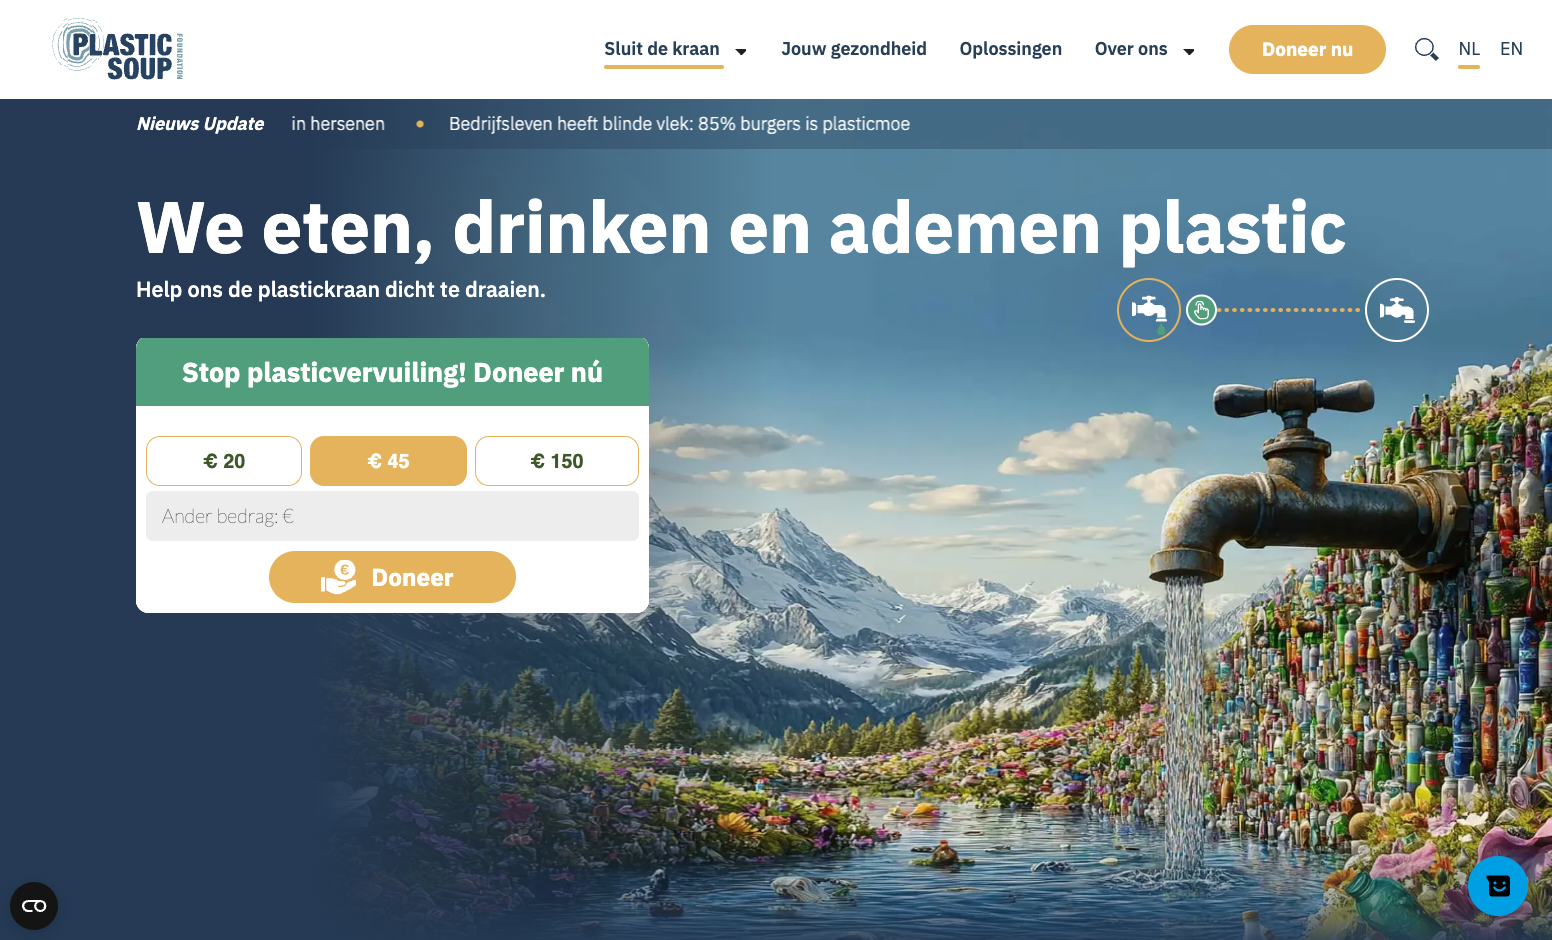This screenshot has height=940, width=1552.
Task: Click the hand-with-coin icon on Doneer
Action: 339,577
